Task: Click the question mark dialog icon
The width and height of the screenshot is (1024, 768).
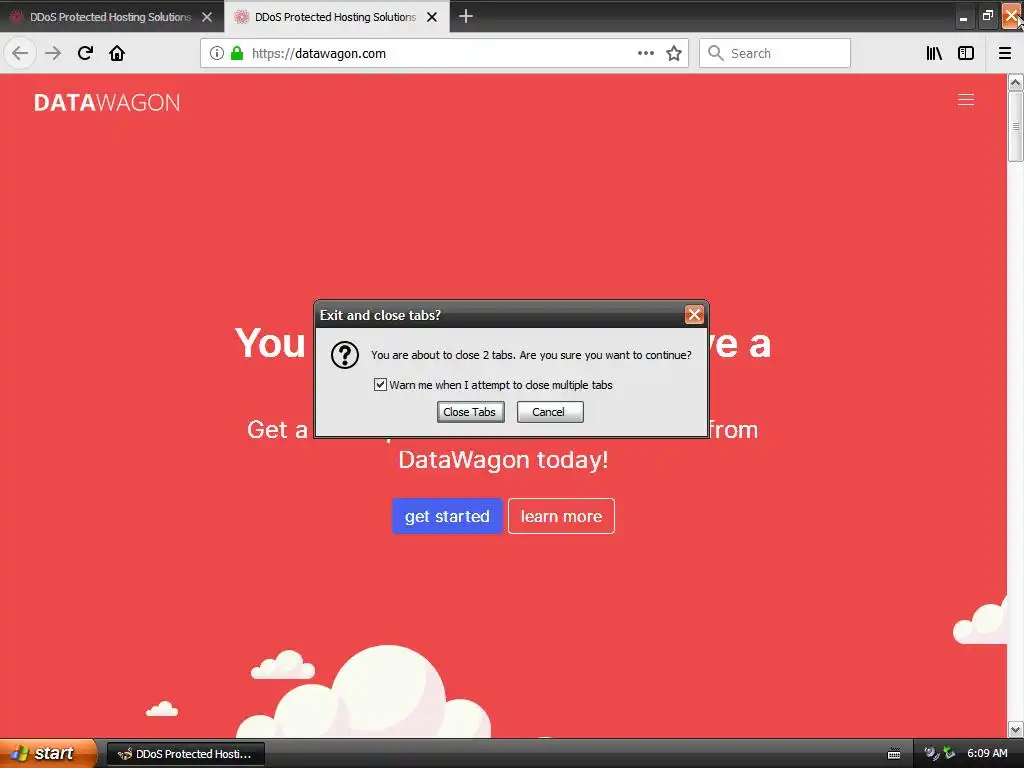Action: click(x=345, y=355)
